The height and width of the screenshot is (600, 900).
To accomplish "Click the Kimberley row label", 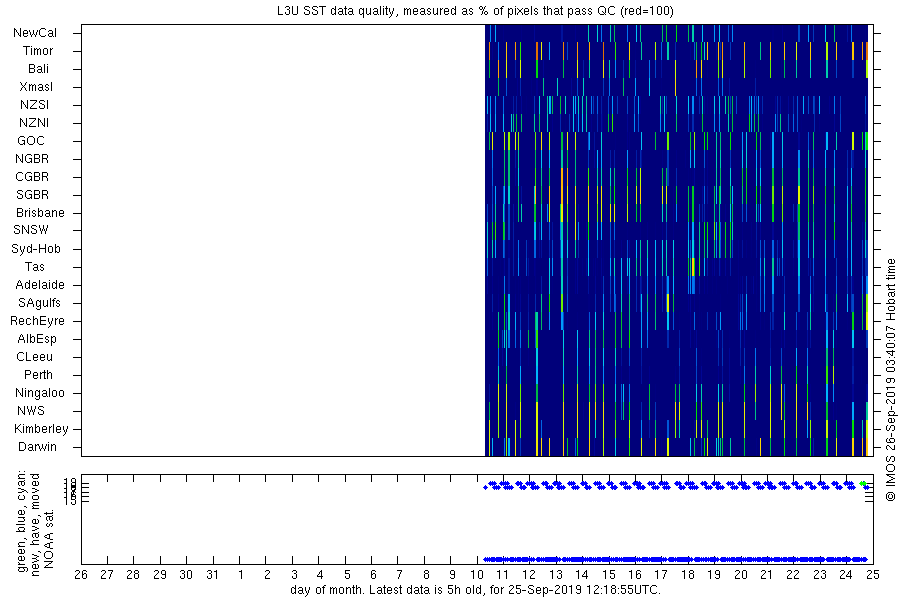I will click(41, 429).
